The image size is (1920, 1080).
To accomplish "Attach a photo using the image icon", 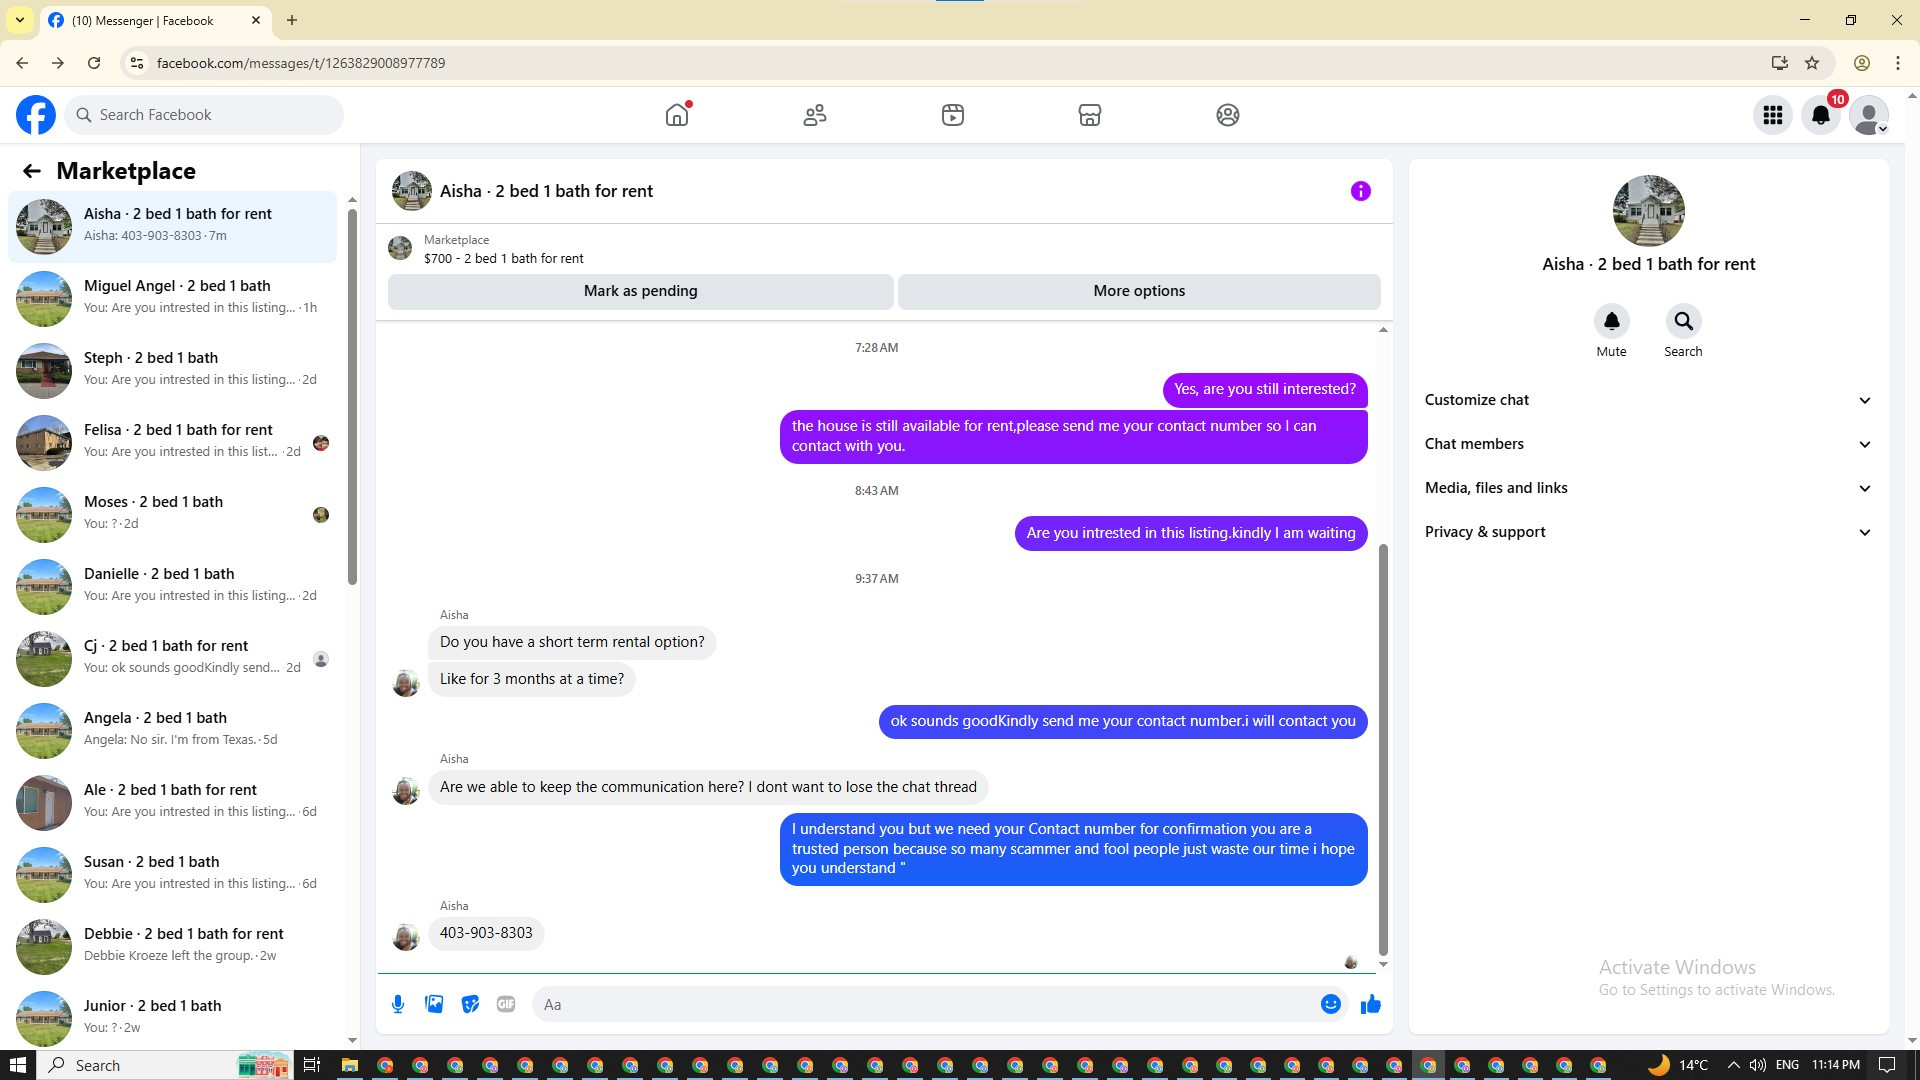I will click(434, 1004).
